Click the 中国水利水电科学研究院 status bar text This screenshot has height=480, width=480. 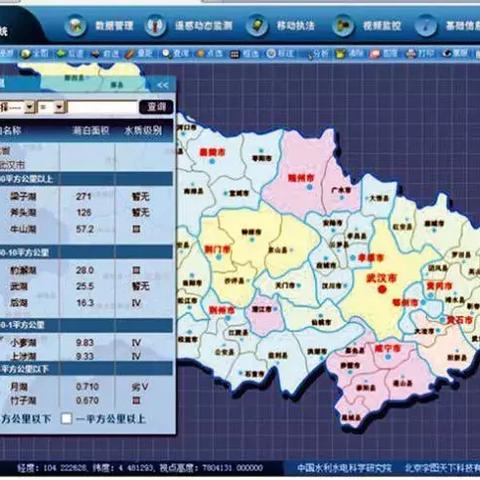click(x=344, y=468)
